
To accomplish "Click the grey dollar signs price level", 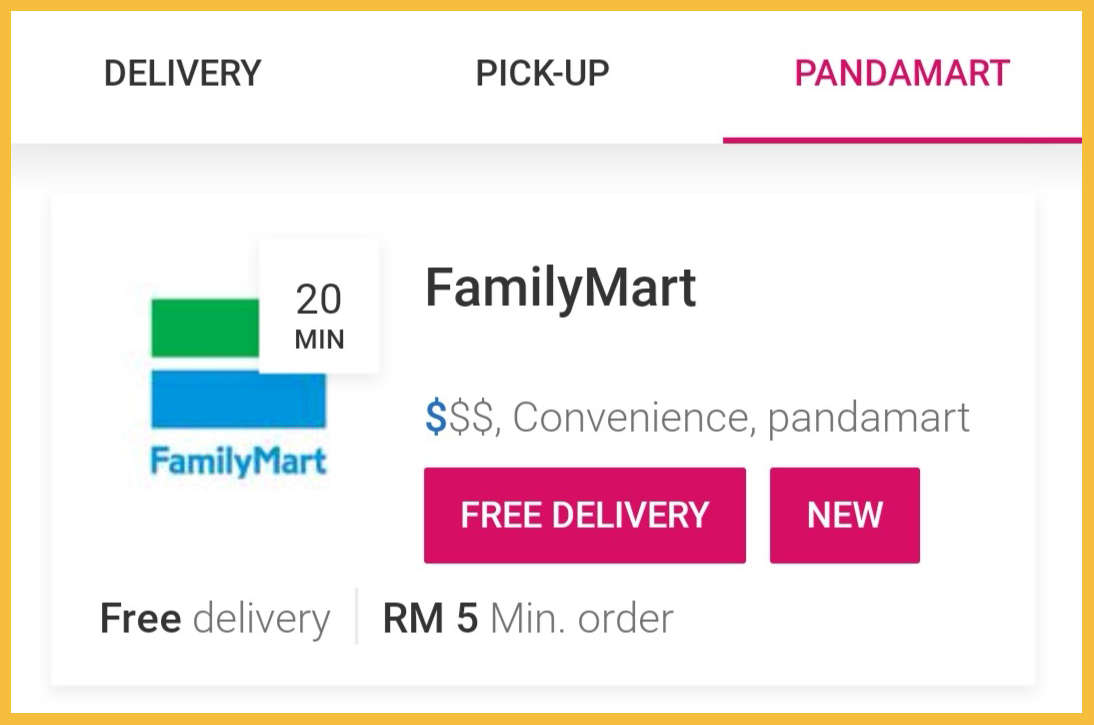I will pos(472,418).
